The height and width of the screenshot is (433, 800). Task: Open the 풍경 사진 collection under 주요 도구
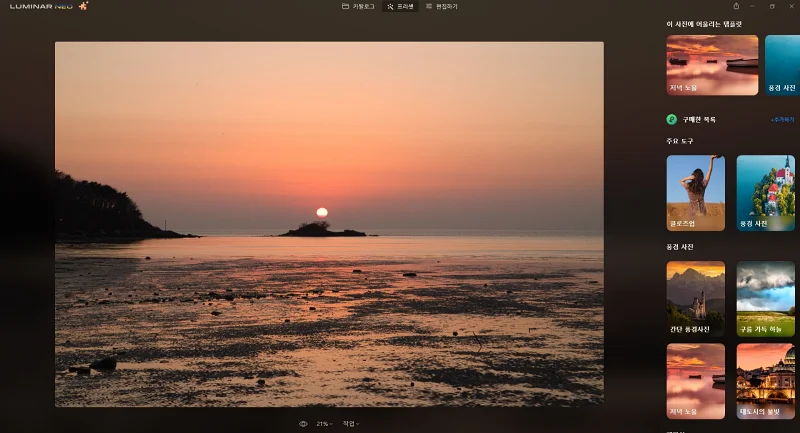pyautogui.click(x=765, y=193)
